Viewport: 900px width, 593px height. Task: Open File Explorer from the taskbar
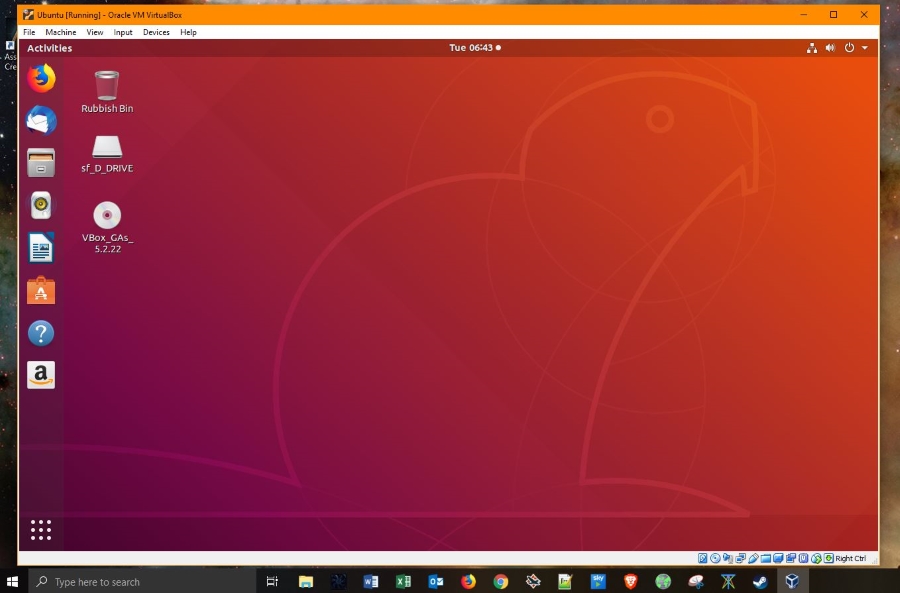point(305,582)
